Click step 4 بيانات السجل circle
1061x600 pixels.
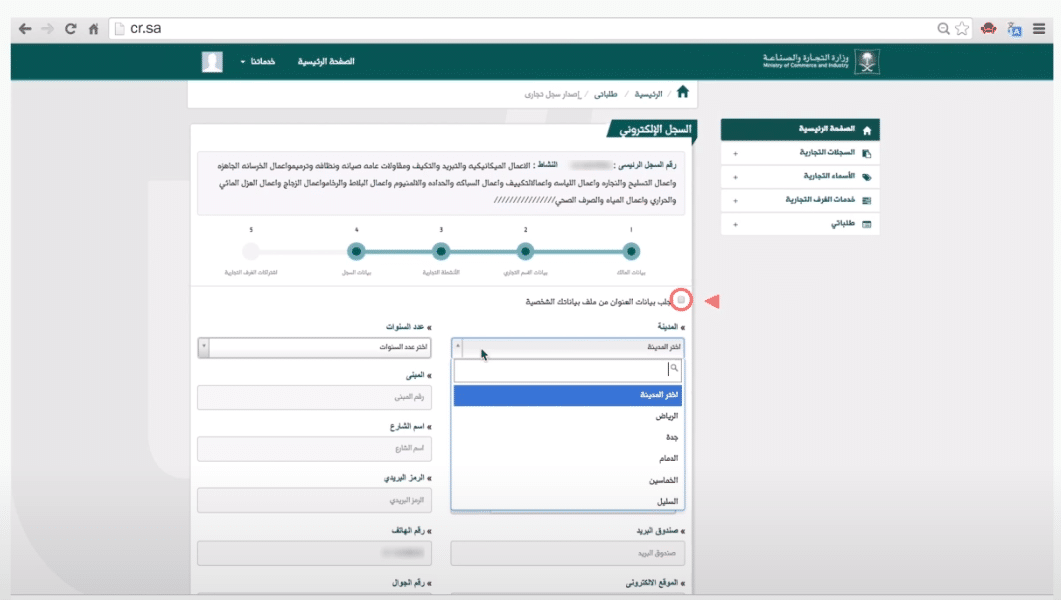(356, 252)
